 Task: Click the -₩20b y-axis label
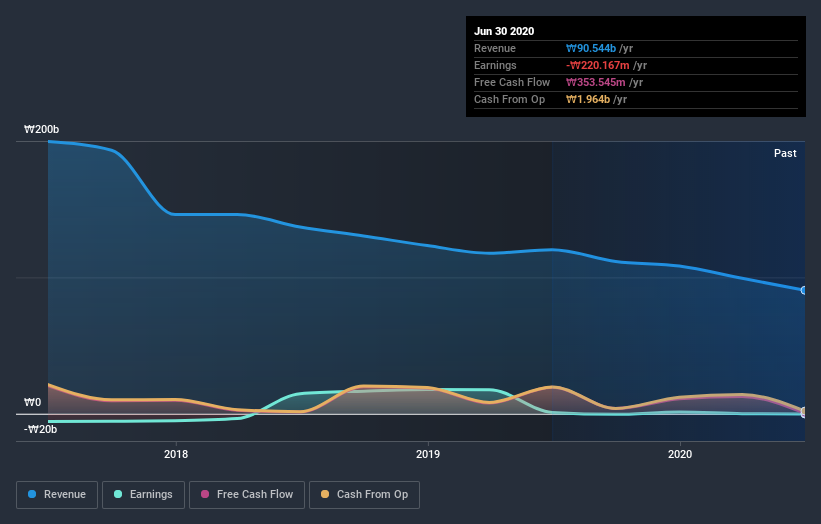pyautogui.click(x=40, y=429)
